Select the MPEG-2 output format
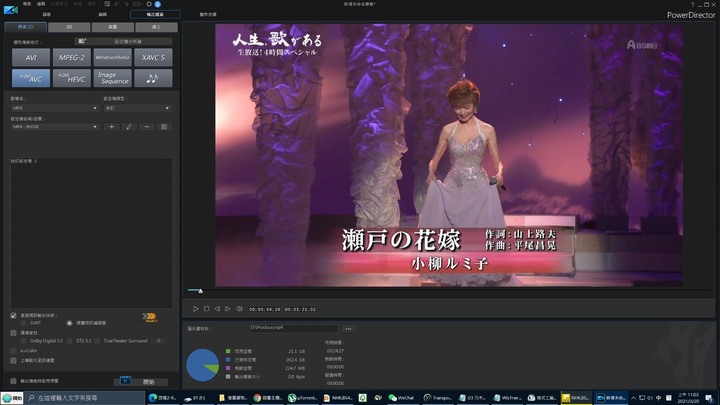720x405 pixels. coord(72,57)
